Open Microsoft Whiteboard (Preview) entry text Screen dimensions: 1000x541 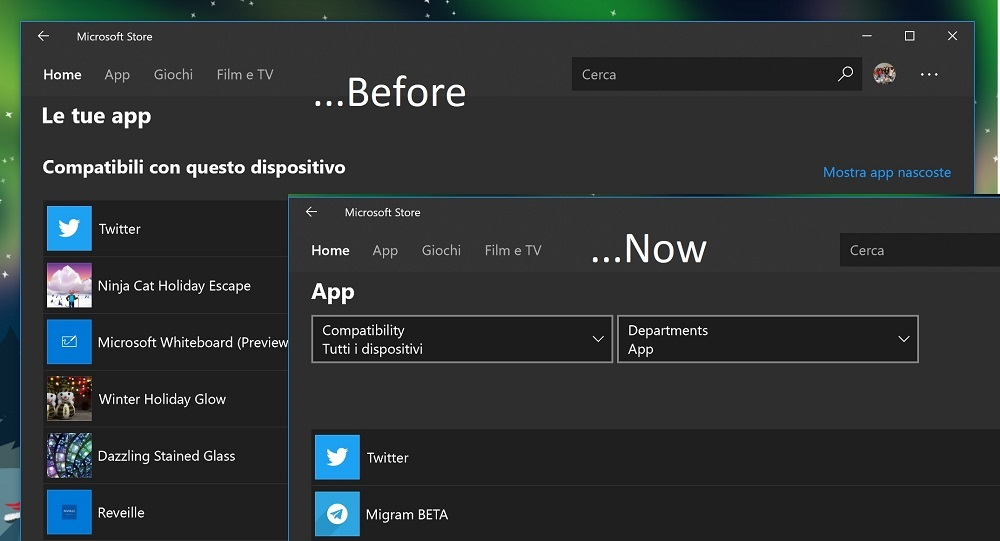tap(193, 343)
